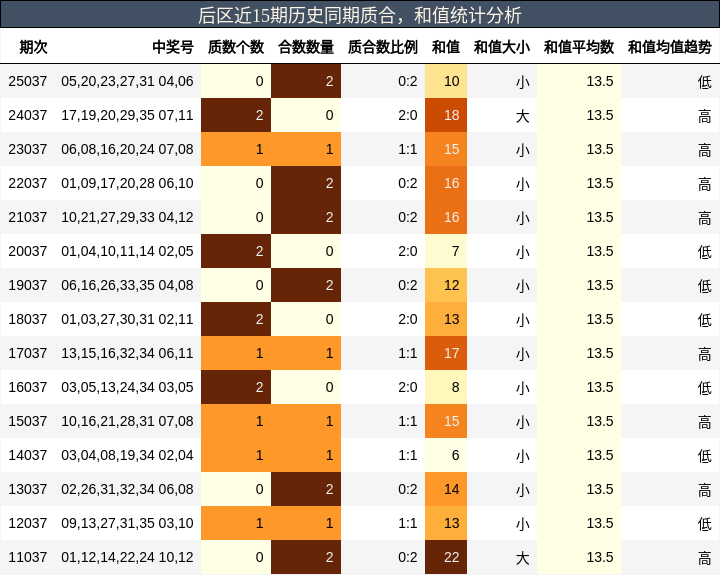Click the 和值大小 column header
The width and height of the screenshot is (720, 575).
pos(501,46)
